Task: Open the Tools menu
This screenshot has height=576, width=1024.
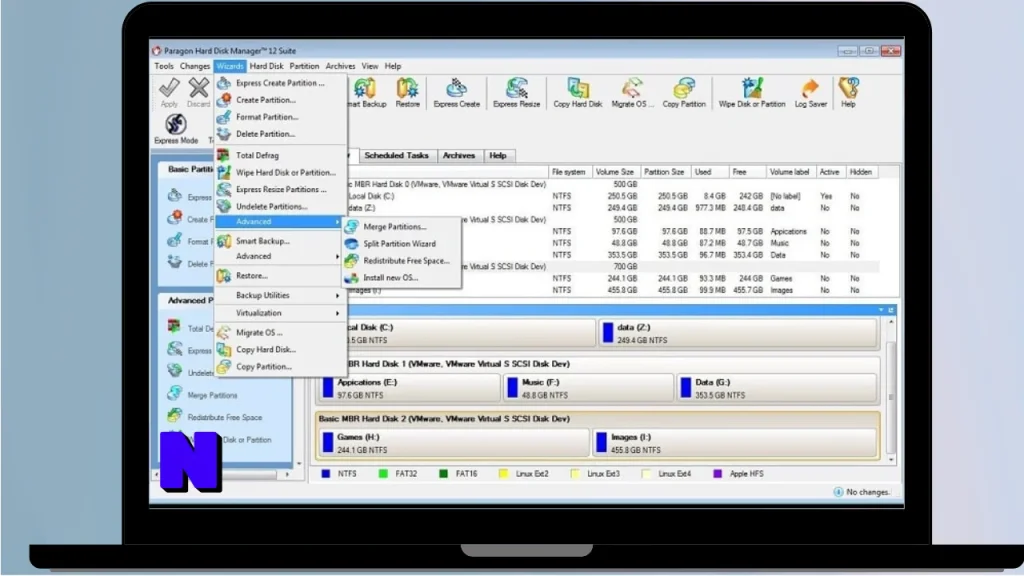Action: pos(164,66)
